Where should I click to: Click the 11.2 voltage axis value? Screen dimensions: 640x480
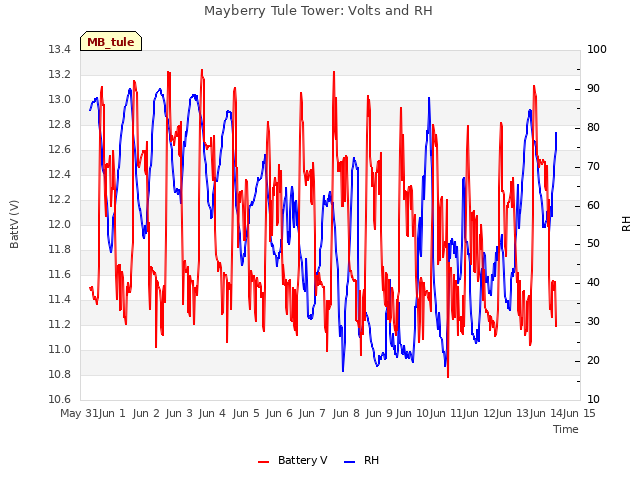point(60,324)
